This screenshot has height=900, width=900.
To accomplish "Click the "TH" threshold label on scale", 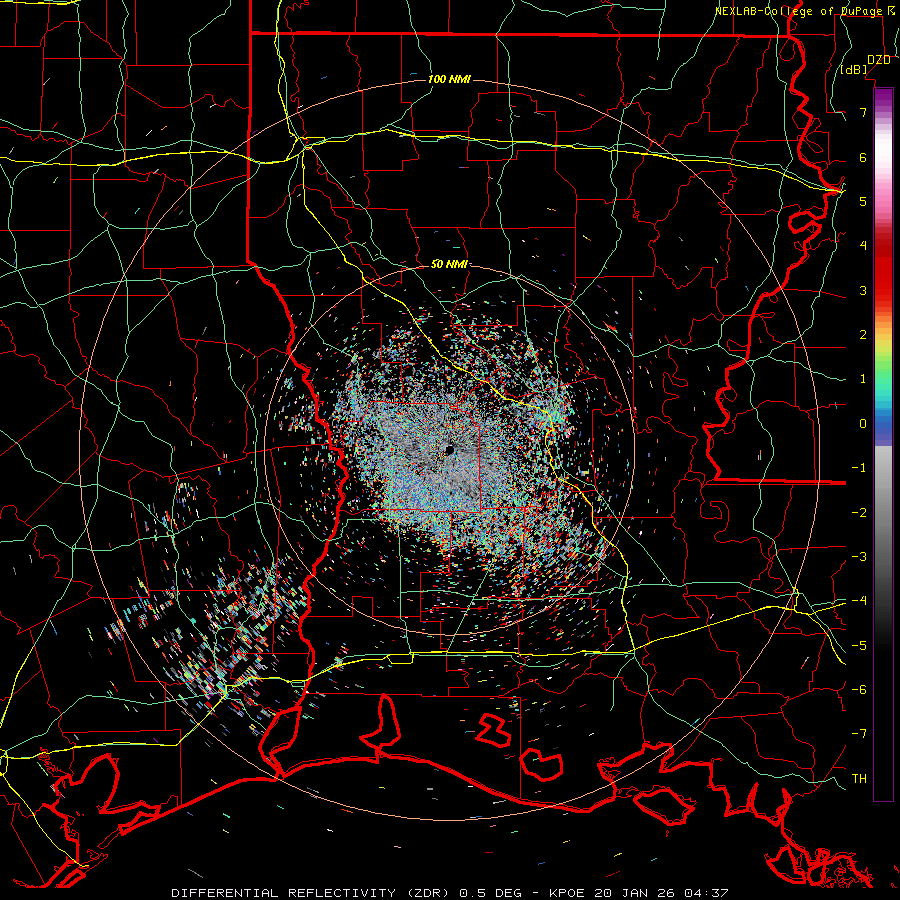I will coord(859,779).
